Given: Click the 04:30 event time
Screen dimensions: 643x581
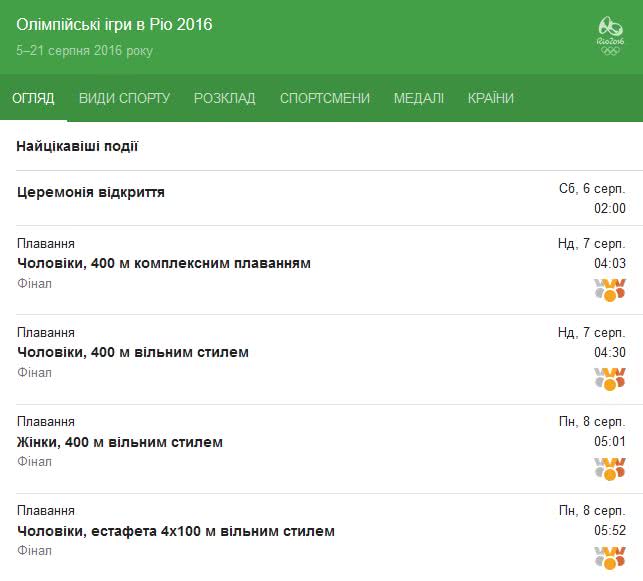Looking at the screenshot, I should (x=610, y=352).
